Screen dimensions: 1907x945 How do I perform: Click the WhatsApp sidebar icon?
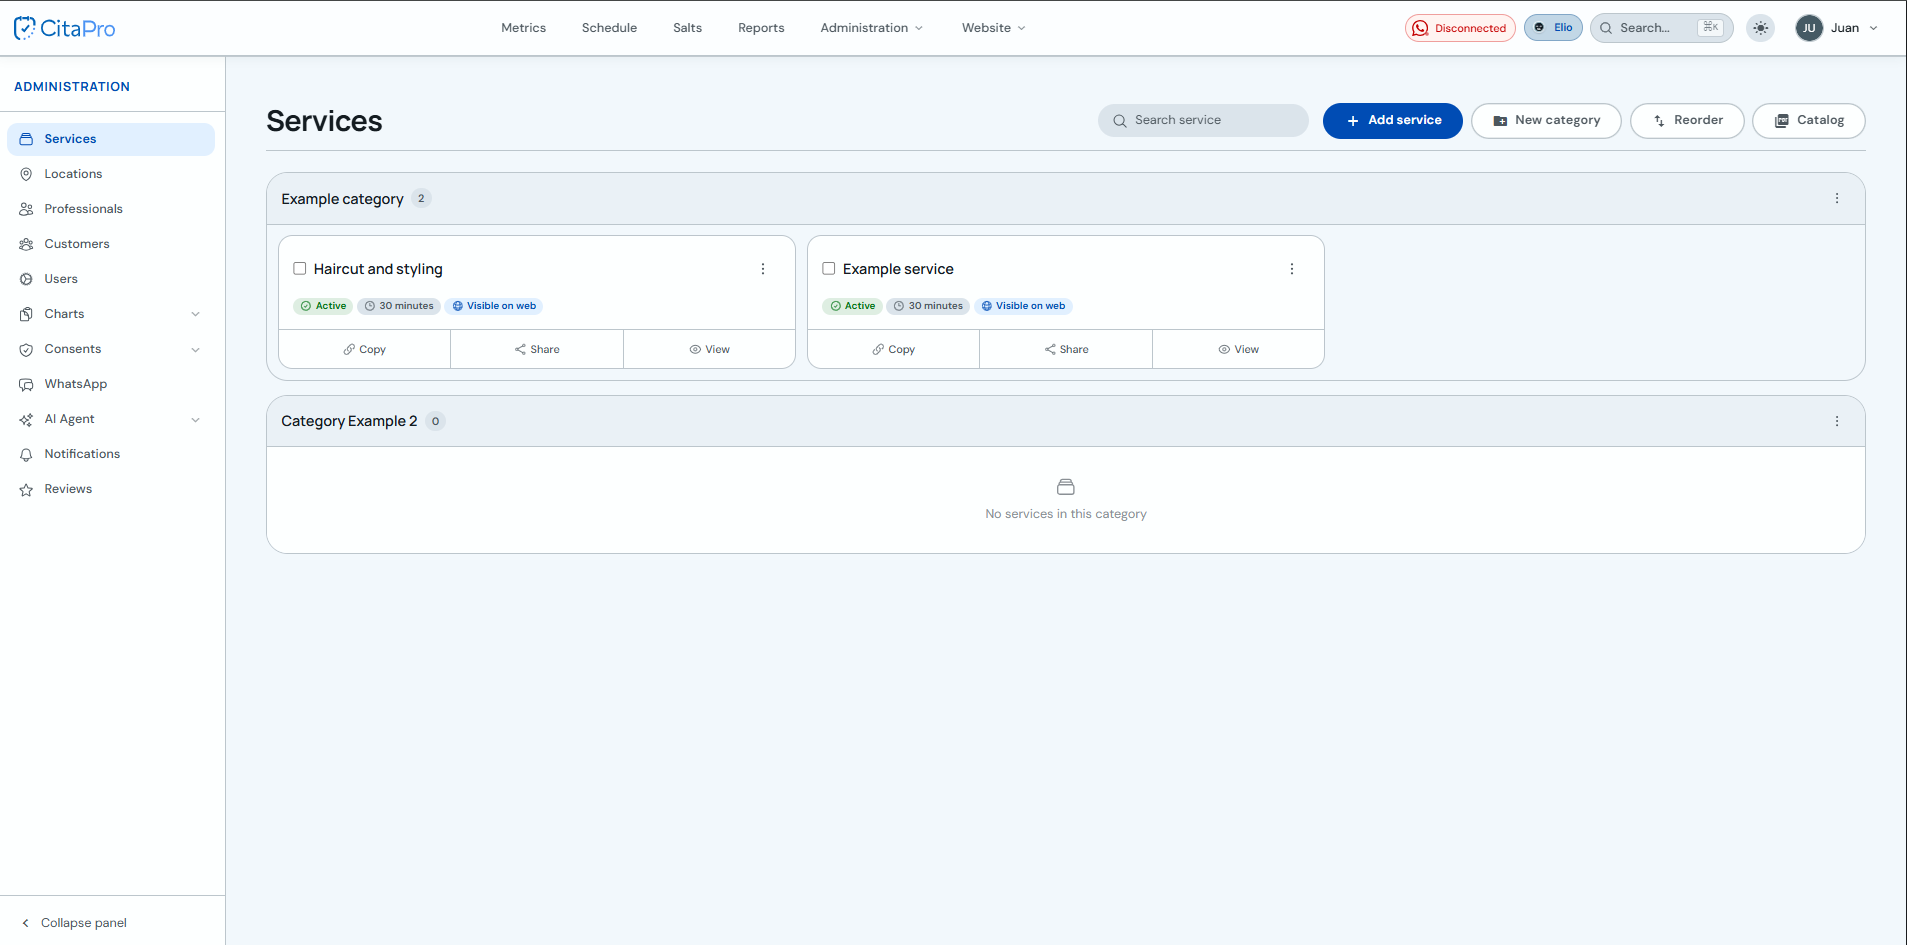point(26,384)
